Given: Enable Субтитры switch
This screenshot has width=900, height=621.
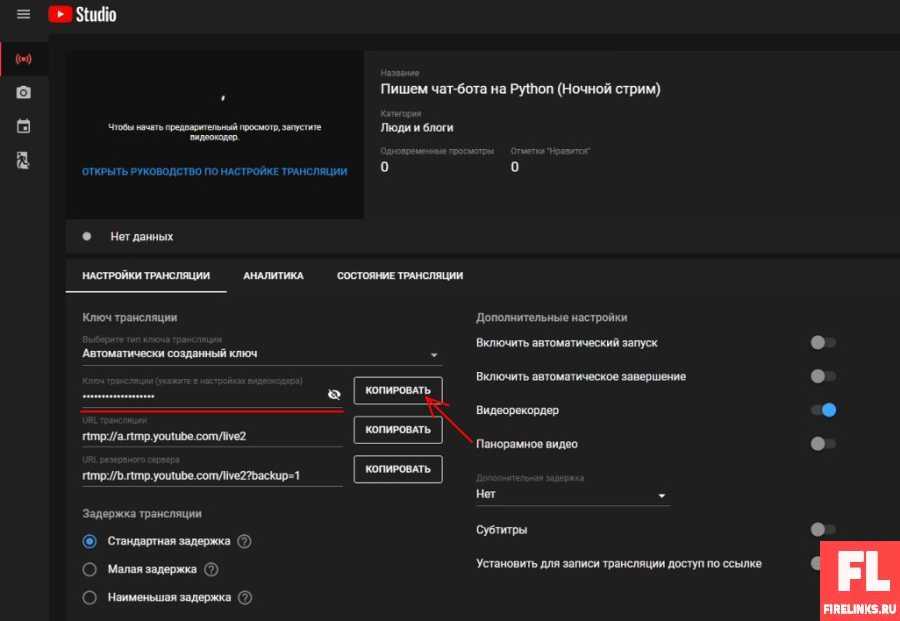Looking at the screenshot, I should pyautogui.click(x=823, y=529).
